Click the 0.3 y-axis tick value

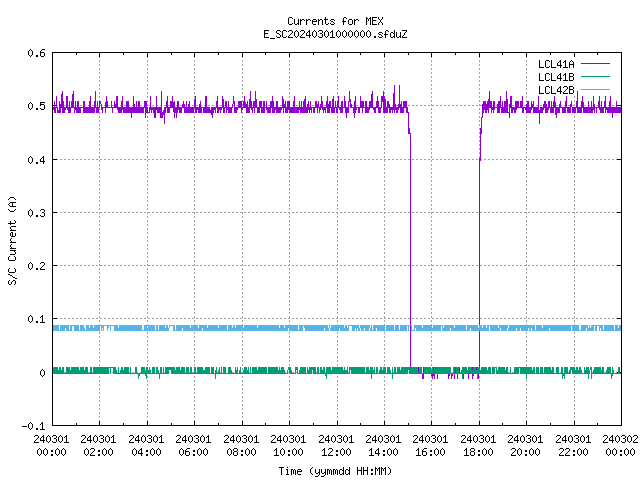(36, 213)
